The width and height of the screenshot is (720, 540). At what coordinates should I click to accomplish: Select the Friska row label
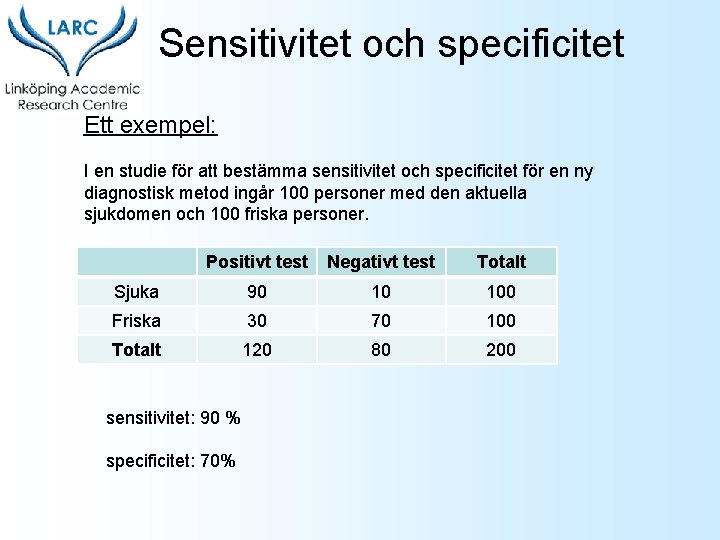click(x=136, y=321)
